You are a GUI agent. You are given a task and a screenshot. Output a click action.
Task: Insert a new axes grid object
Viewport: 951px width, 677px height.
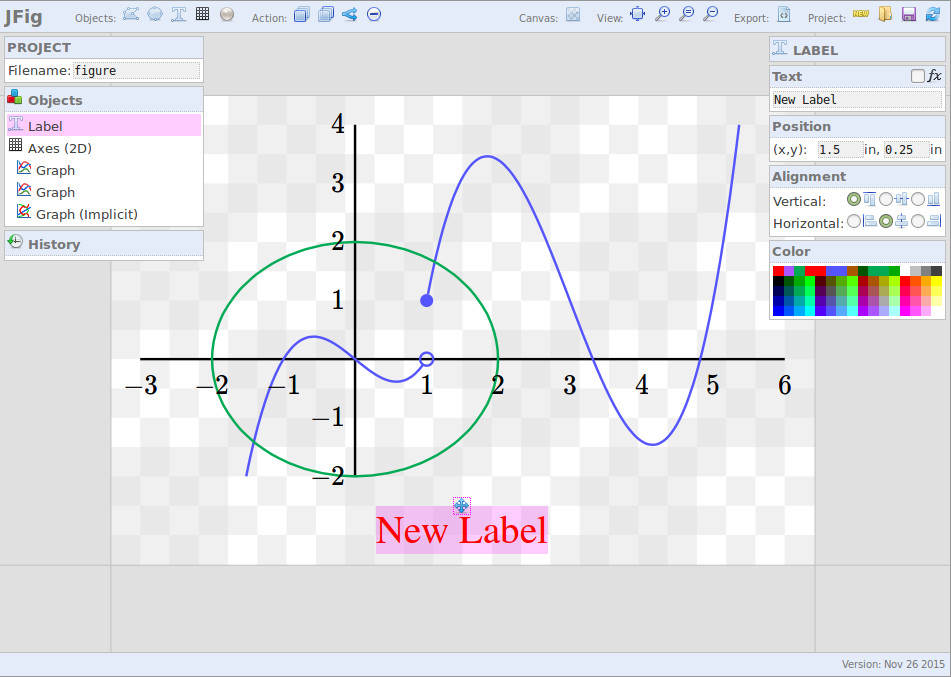(203, 14)
